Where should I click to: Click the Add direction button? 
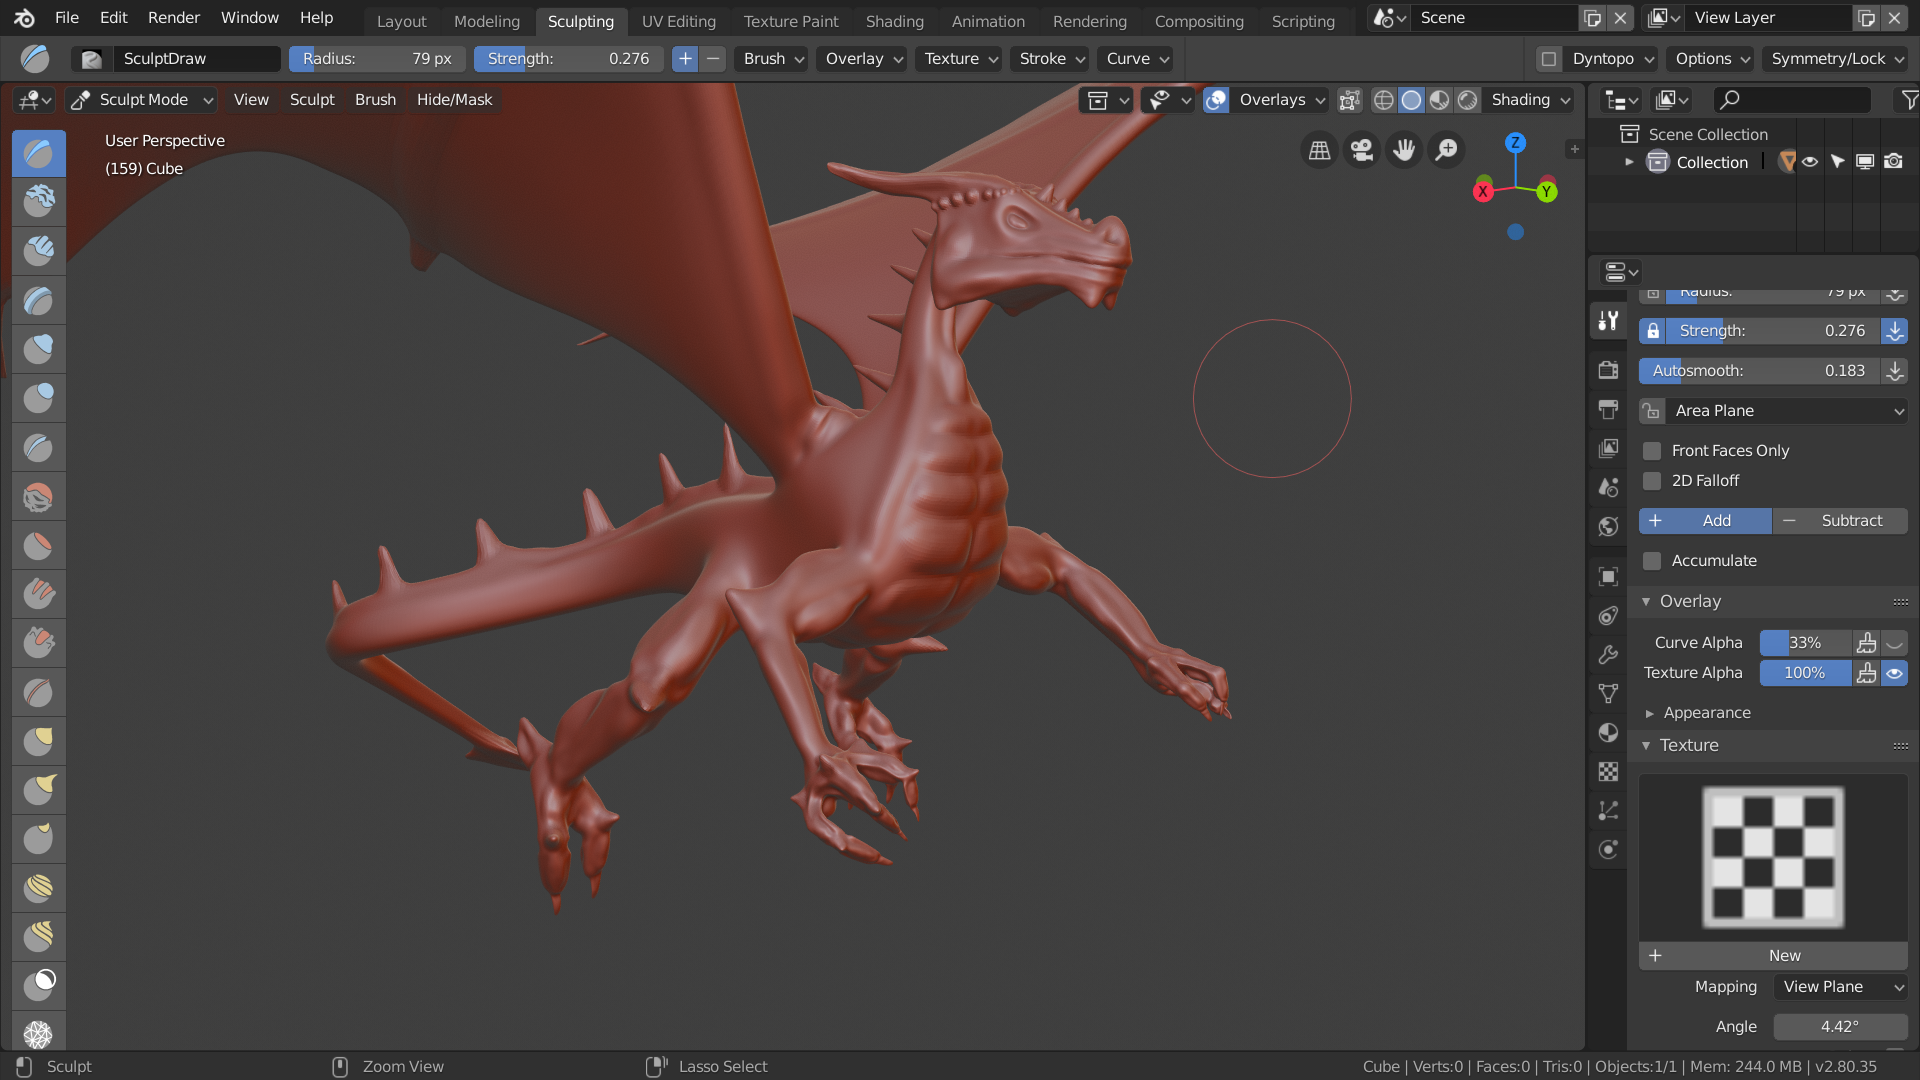click(1705, 521)
